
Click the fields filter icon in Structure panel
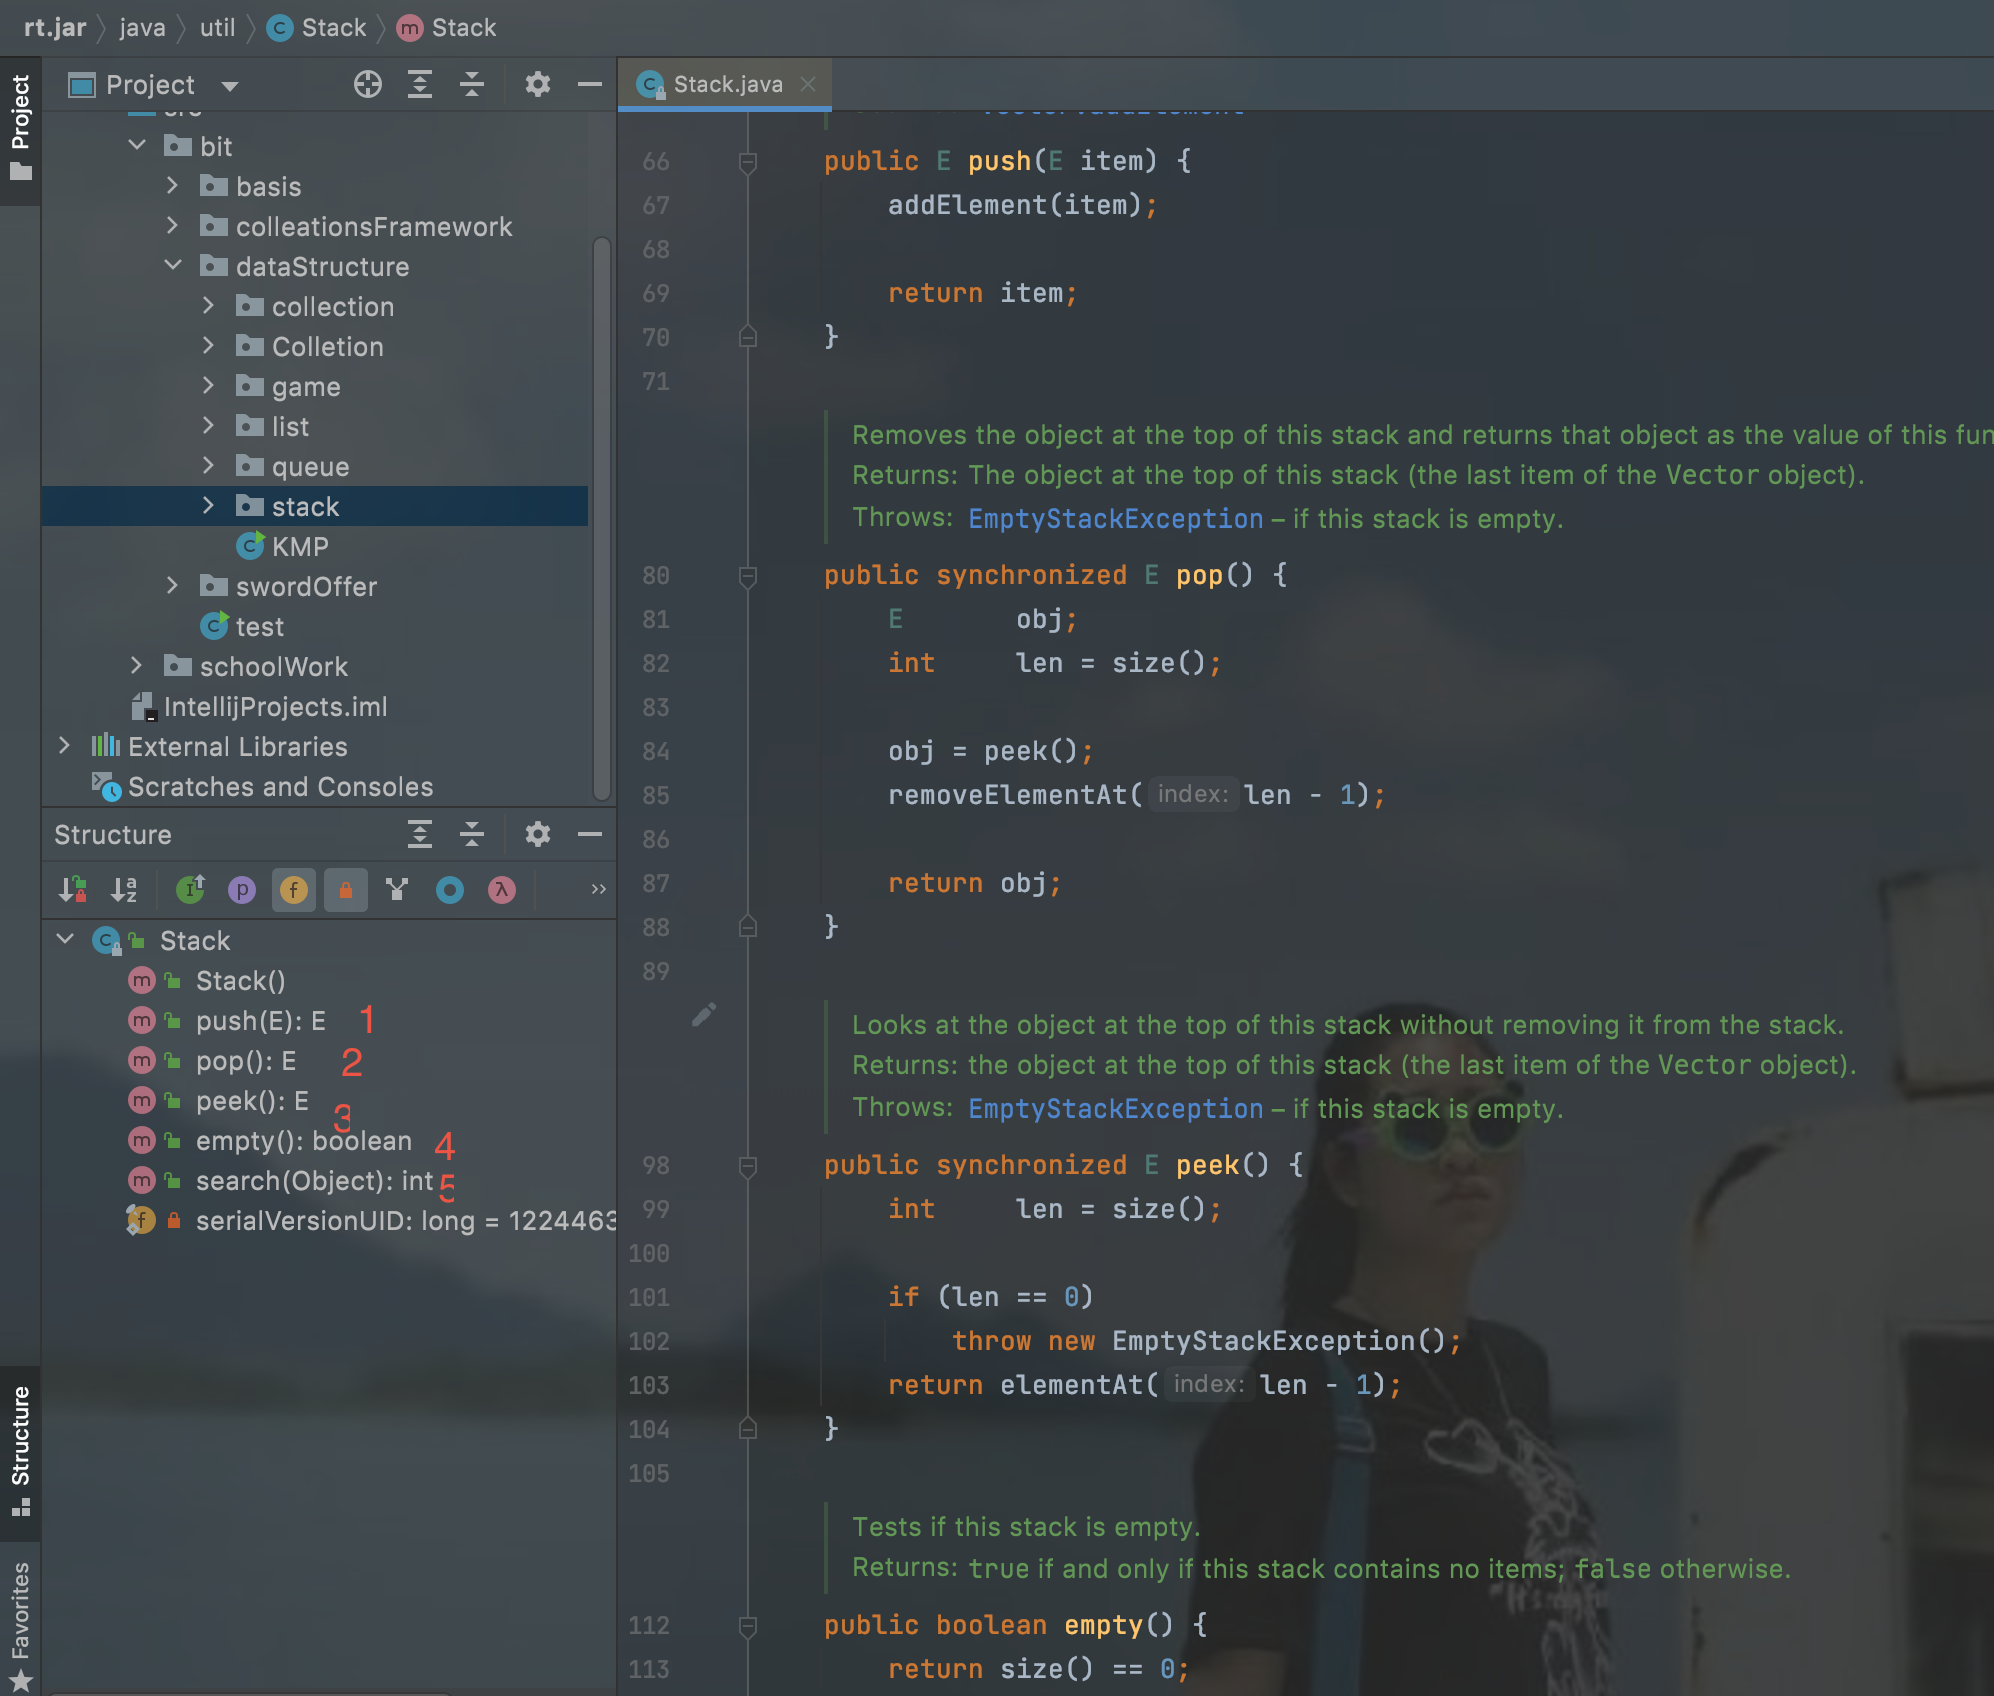(x=289, y=890)
